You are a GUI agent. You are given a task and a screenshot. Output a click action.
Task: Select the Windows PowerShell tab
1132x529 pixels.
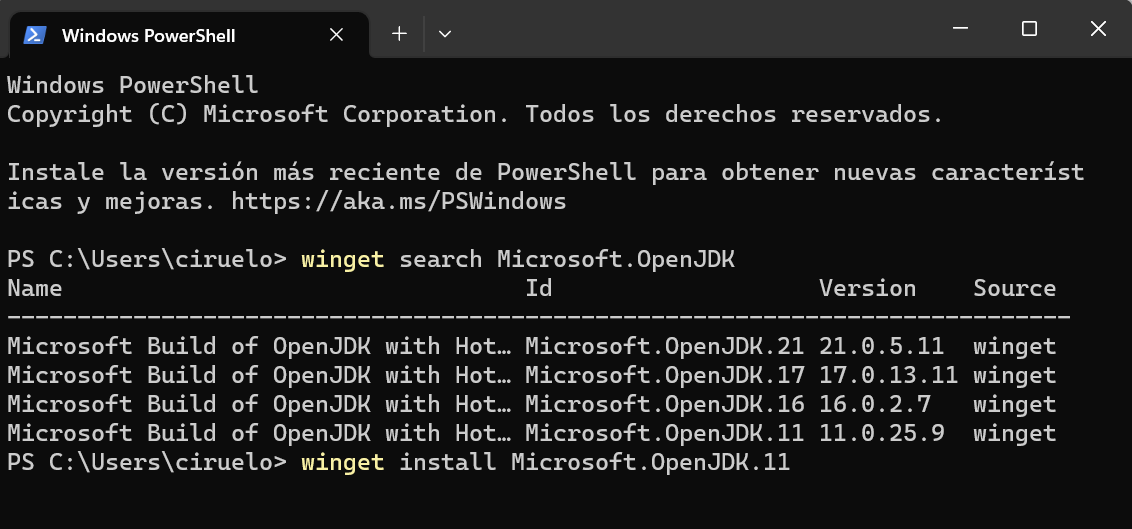(x=148, y=35)
